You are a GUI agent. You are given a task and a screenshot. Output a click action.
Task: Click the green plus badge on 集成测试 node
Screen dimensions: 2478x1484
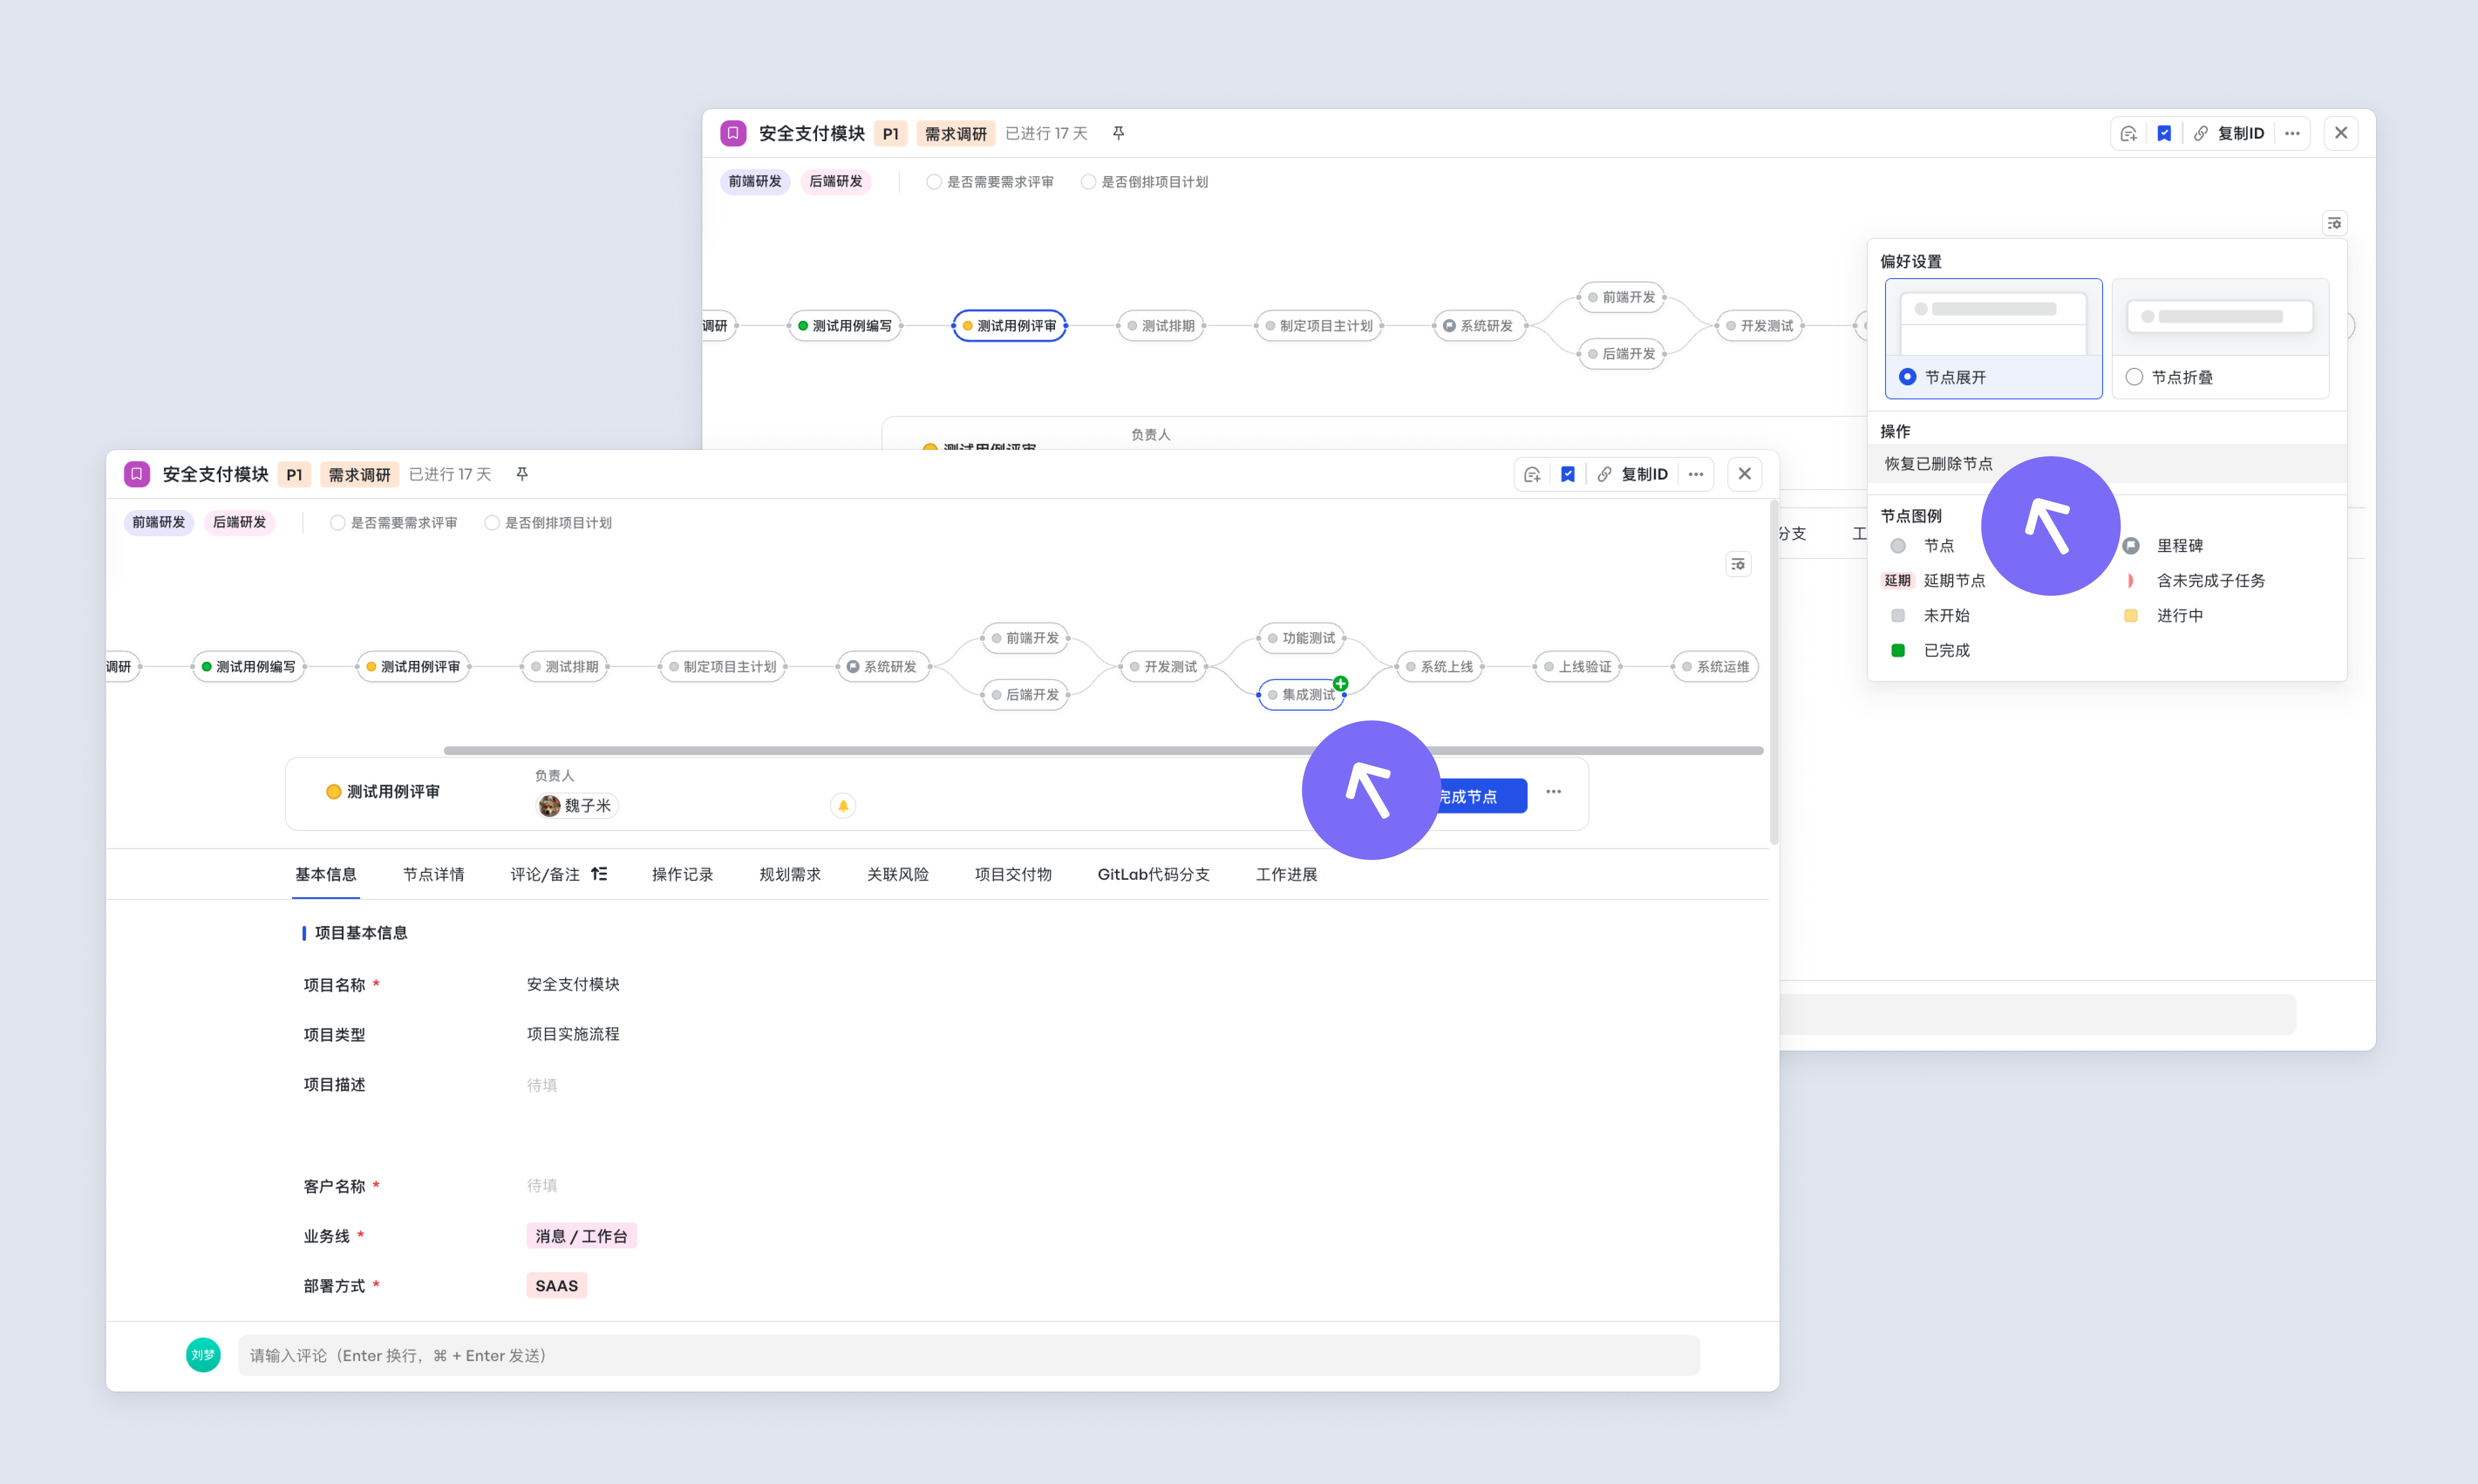pos(1340,683)
